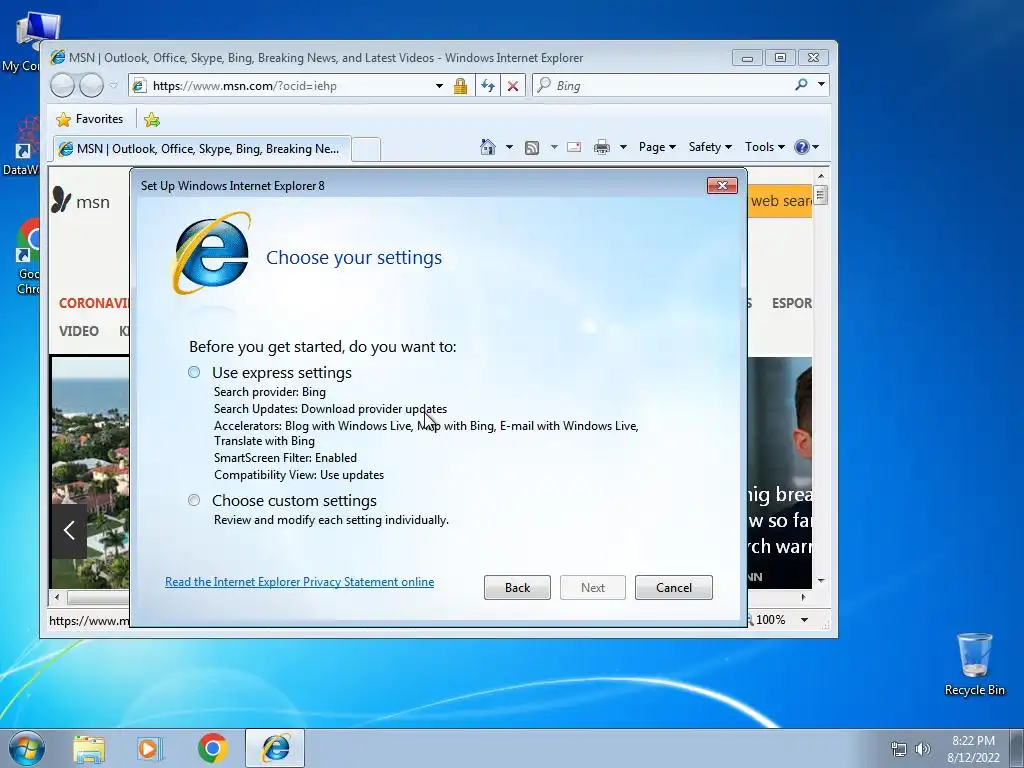Screen dimensions: 1024x768
Task: Click the horizontal scrollbar left arrow
Action: (x=57, y=597)
